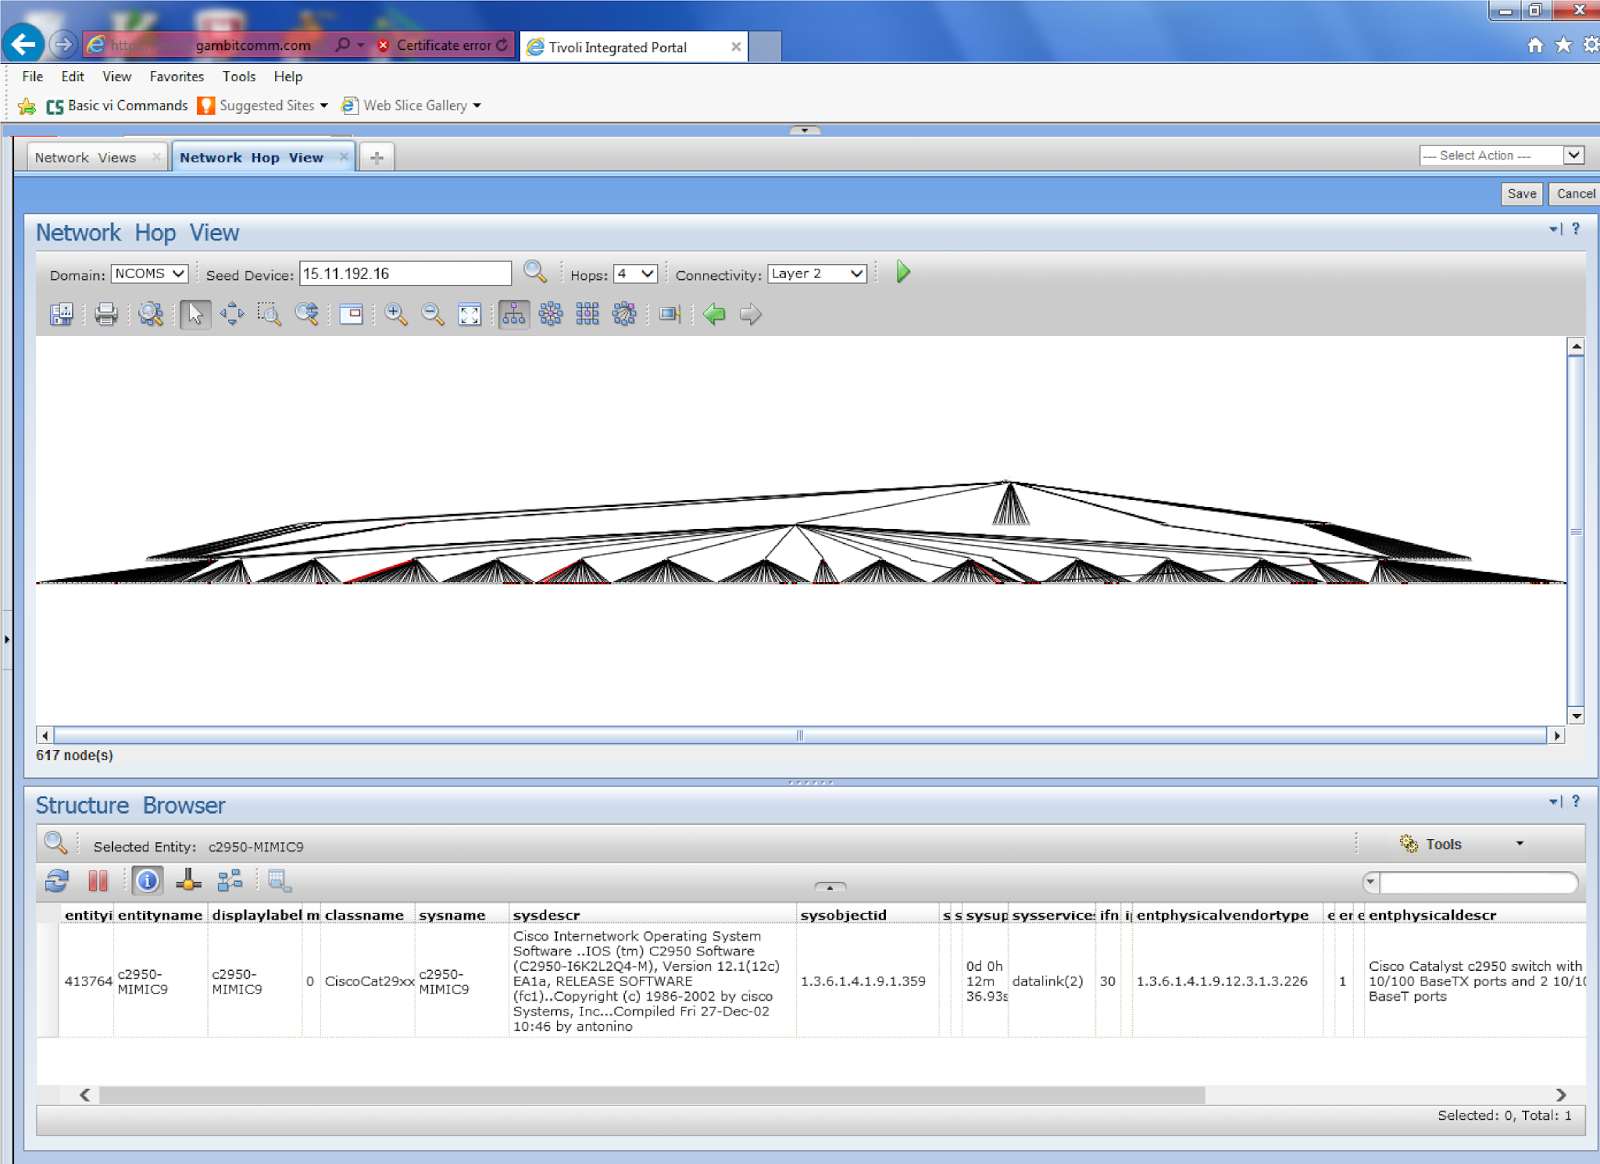This screenshot has width=1600, height=1164.
Task: Change the Hops value dropdown
Action: pos(633,273)
